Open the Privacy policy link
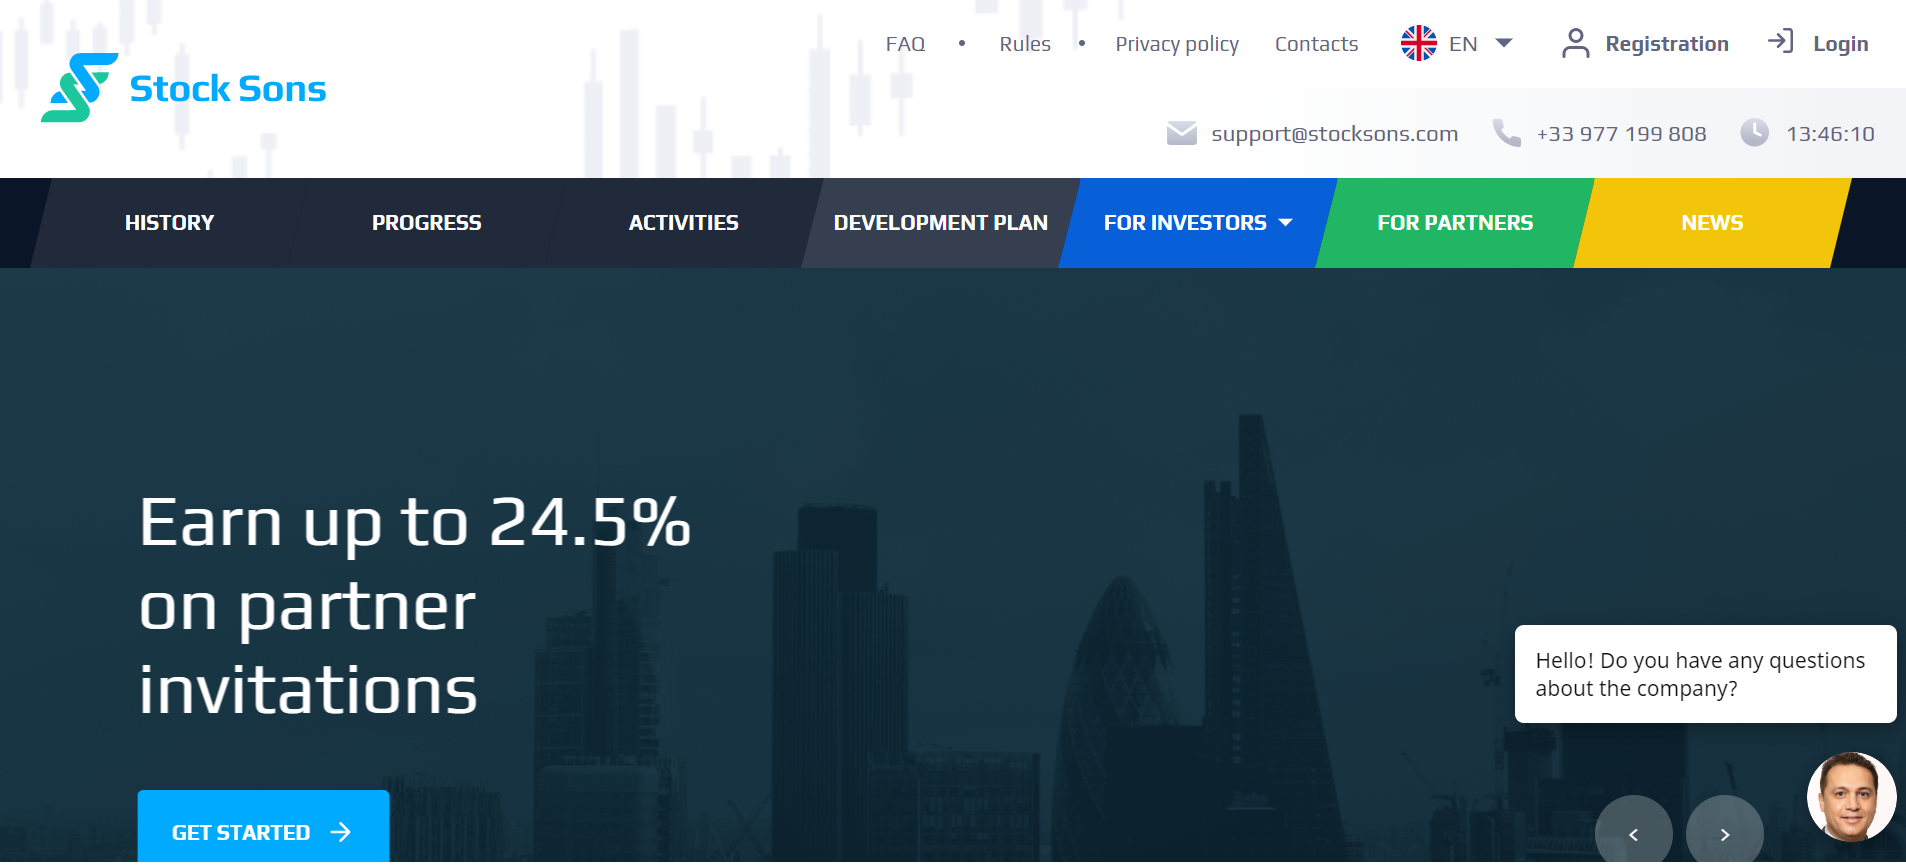Image resolution: width=1906 pixels, height=868 pixels. pyautogui.click(x=1176, y=44)
